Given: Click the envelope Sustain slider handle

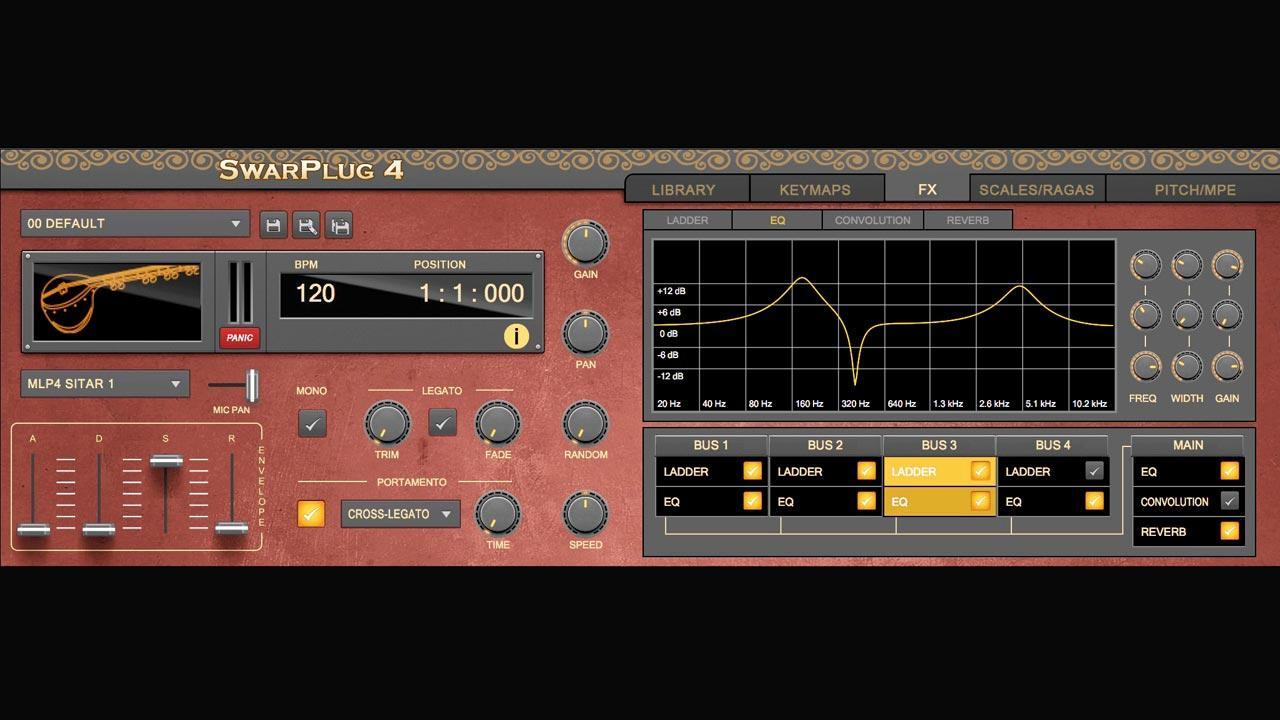Looking at the screenshot, I should tap(165, 461).
